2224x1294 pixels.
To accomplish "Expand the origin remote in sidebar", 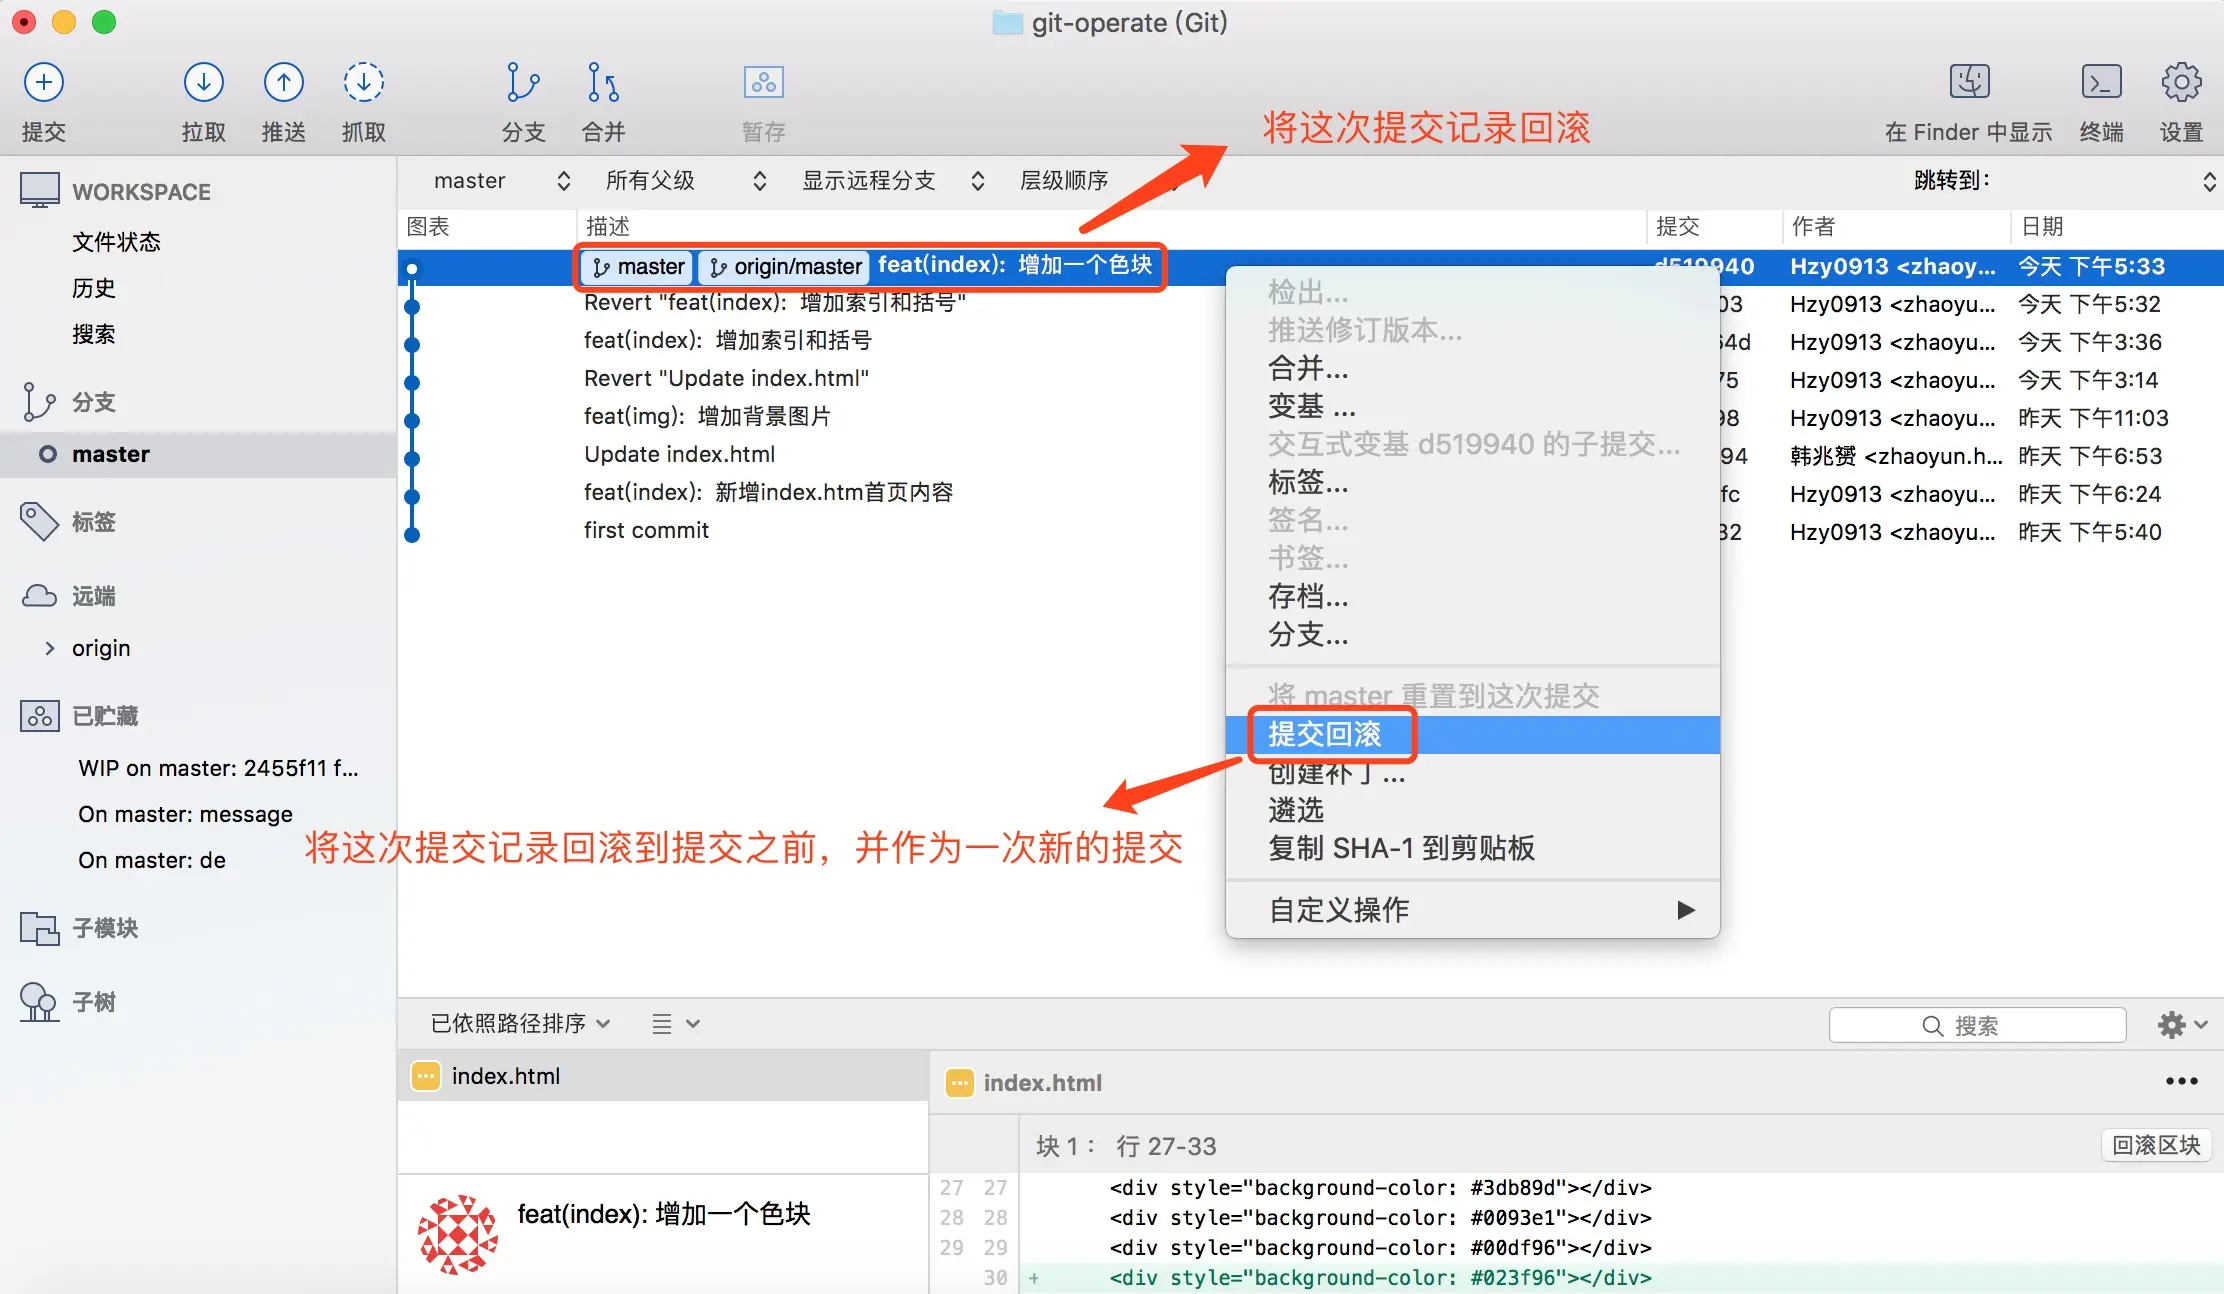I will [50, 648].
